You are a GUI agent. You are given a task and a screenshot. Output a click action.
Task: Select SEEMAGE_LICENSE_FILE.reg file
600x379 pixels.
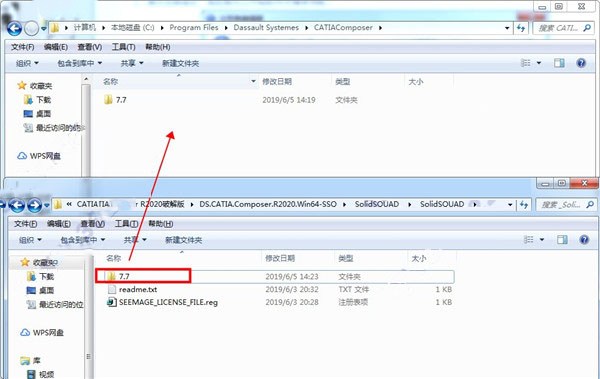point(163,302)
